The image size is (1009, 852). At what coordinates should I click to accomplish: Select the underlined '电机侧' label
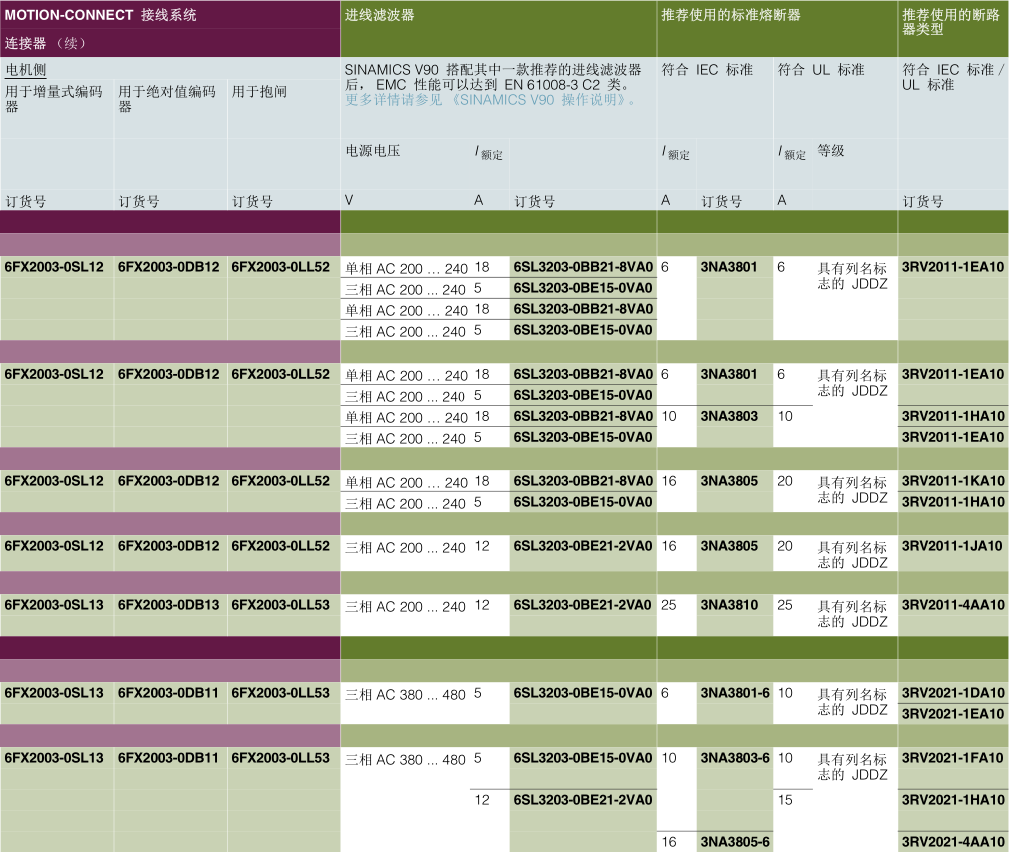(x=26, y=69)
